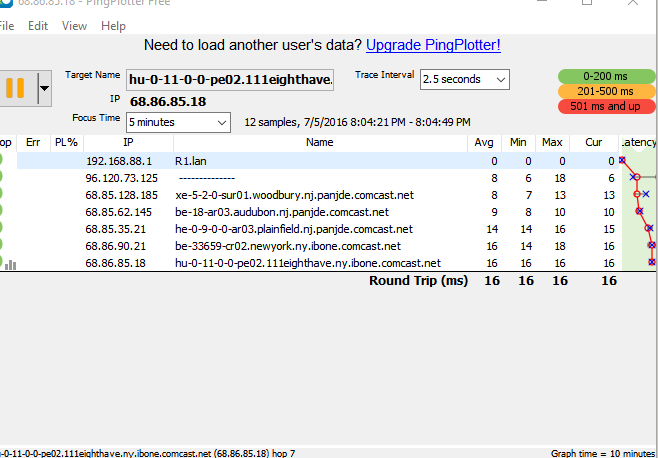
Task: Select the hu-0-11-0-0-pe02.111eighthave name in the table row
Action: coord(308,263)
